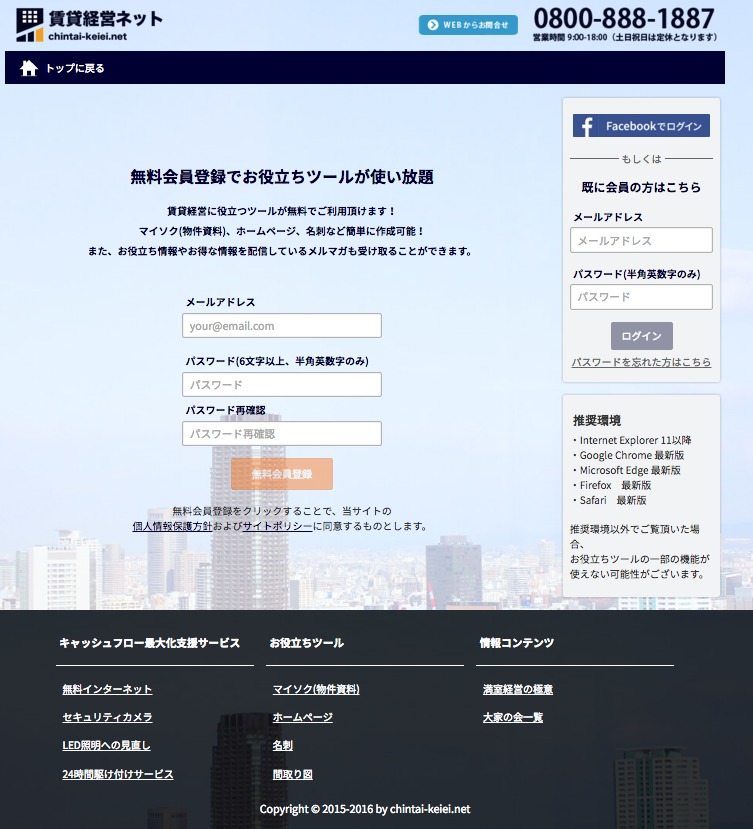This screenshot has width=753, height=829.
Task: Open the 満室経営の極意 footer link
Action: pyautogui.click(x=517, y=689)
